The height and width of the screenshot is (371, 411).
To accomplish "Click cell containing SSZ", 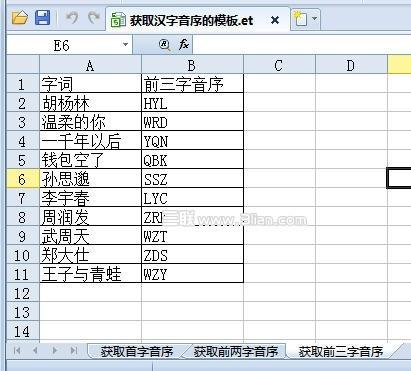I will (x=192, y=179).
